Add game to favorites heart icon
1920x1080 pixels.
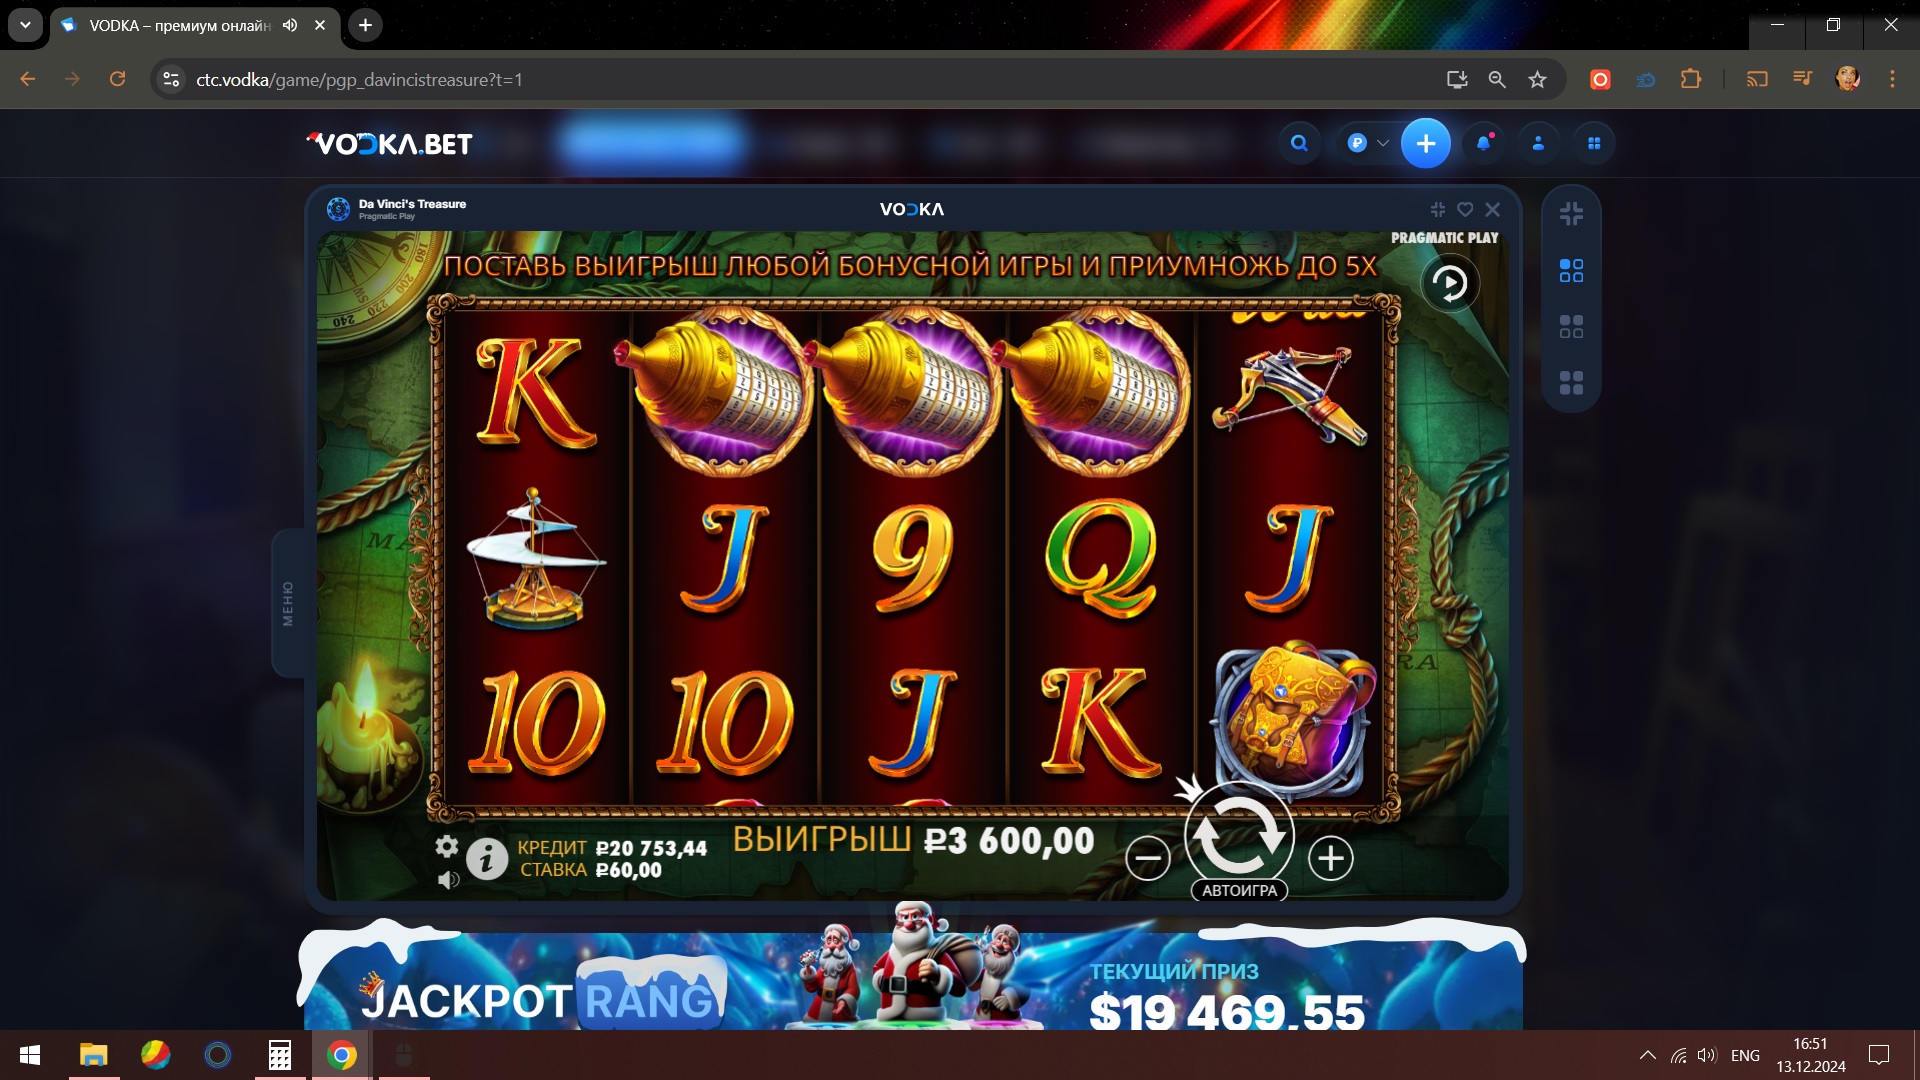(x=1465, y=209)
